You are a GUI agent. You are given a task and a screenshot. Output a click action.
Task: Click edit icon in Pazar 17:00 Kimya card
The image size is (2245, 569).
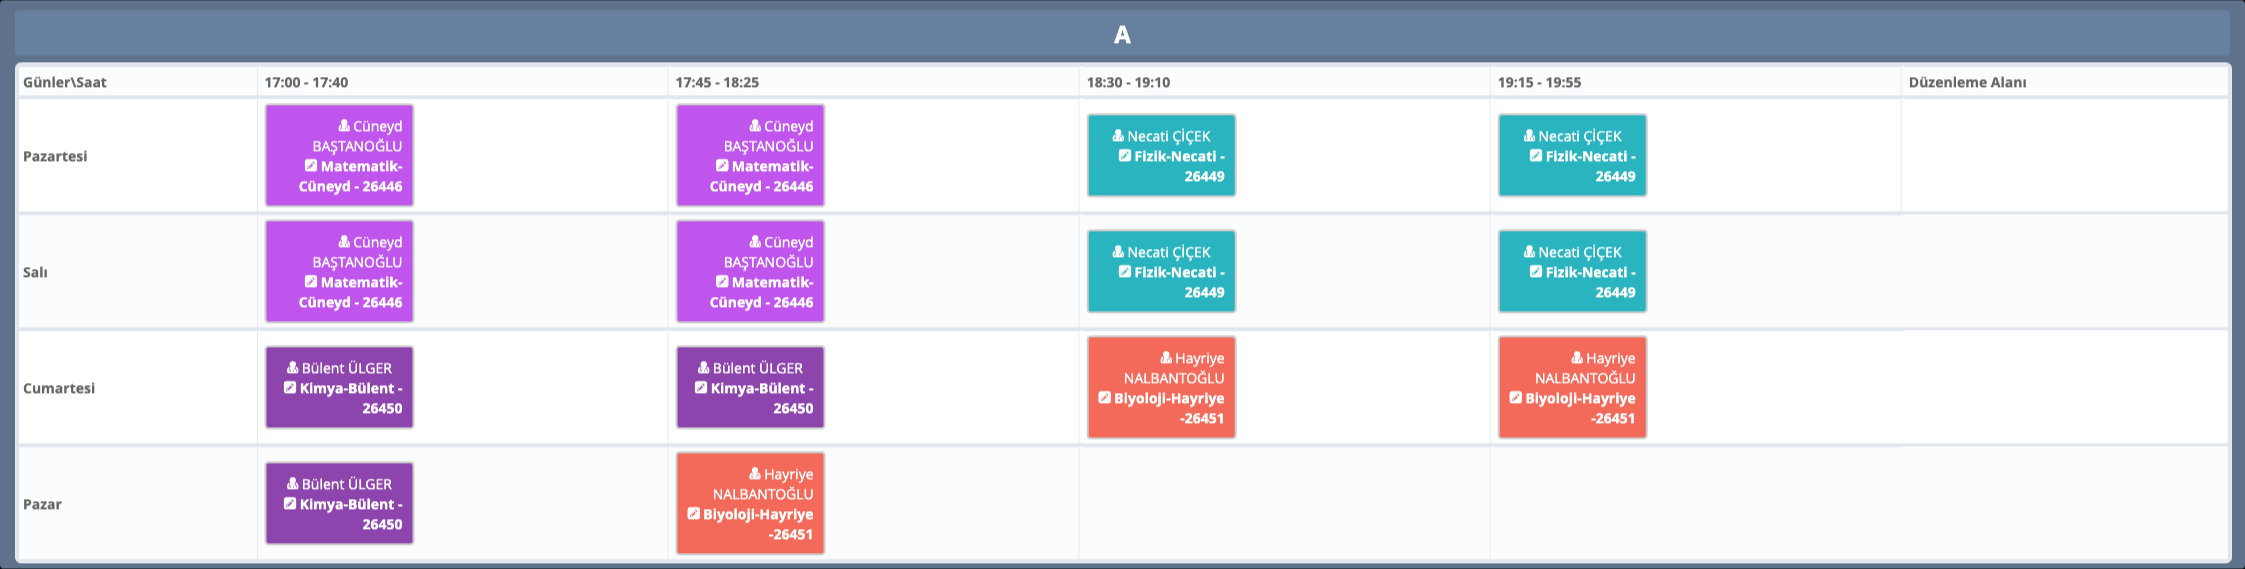tap(290, 504)
